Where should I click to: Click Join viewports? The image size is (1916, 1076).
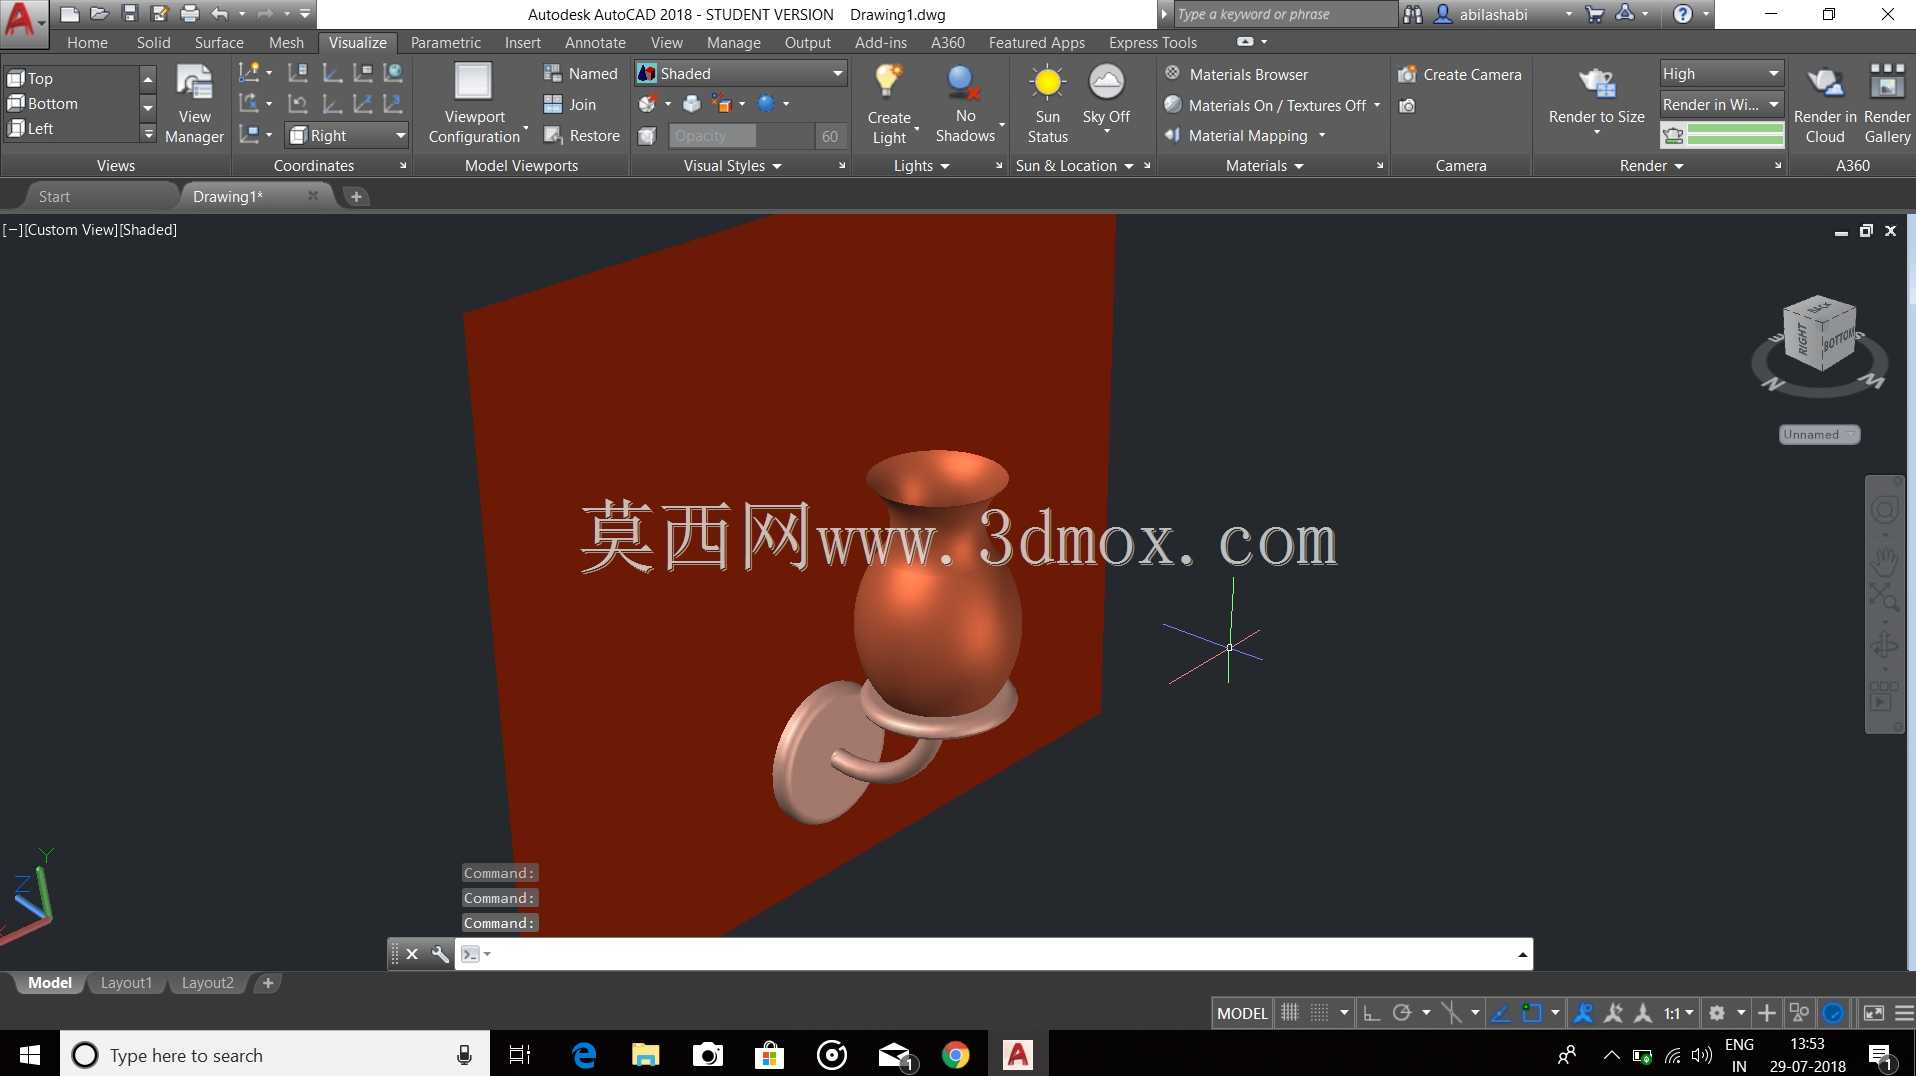[x=570, y=104]
